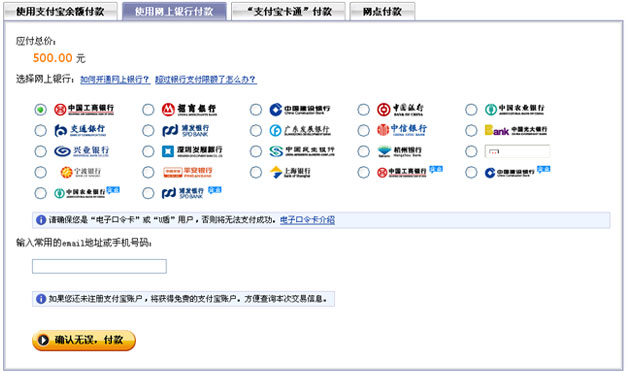The image size is (627, 373).
Task: Select the 招商银行 radio button
Action: pyautogui.click(x=148, y=110)
